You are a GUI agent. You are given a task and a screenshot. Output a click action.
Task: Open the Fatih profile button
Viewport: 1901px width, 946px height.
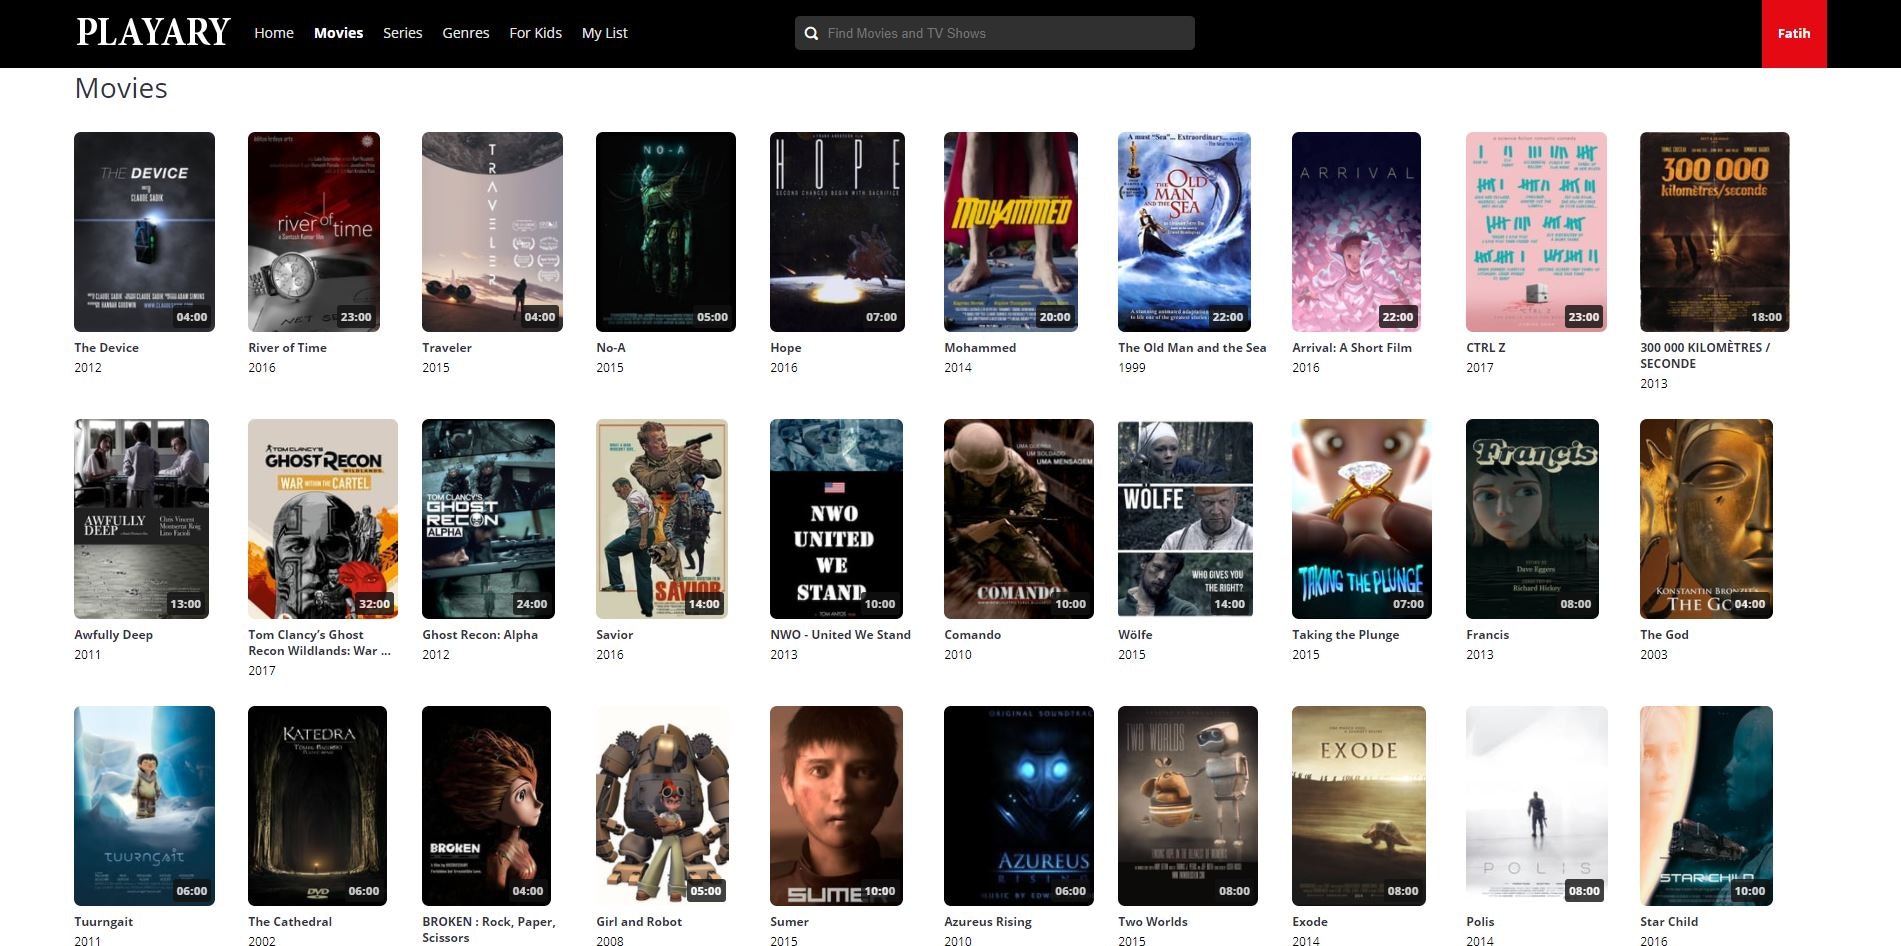coord(1793,33)
